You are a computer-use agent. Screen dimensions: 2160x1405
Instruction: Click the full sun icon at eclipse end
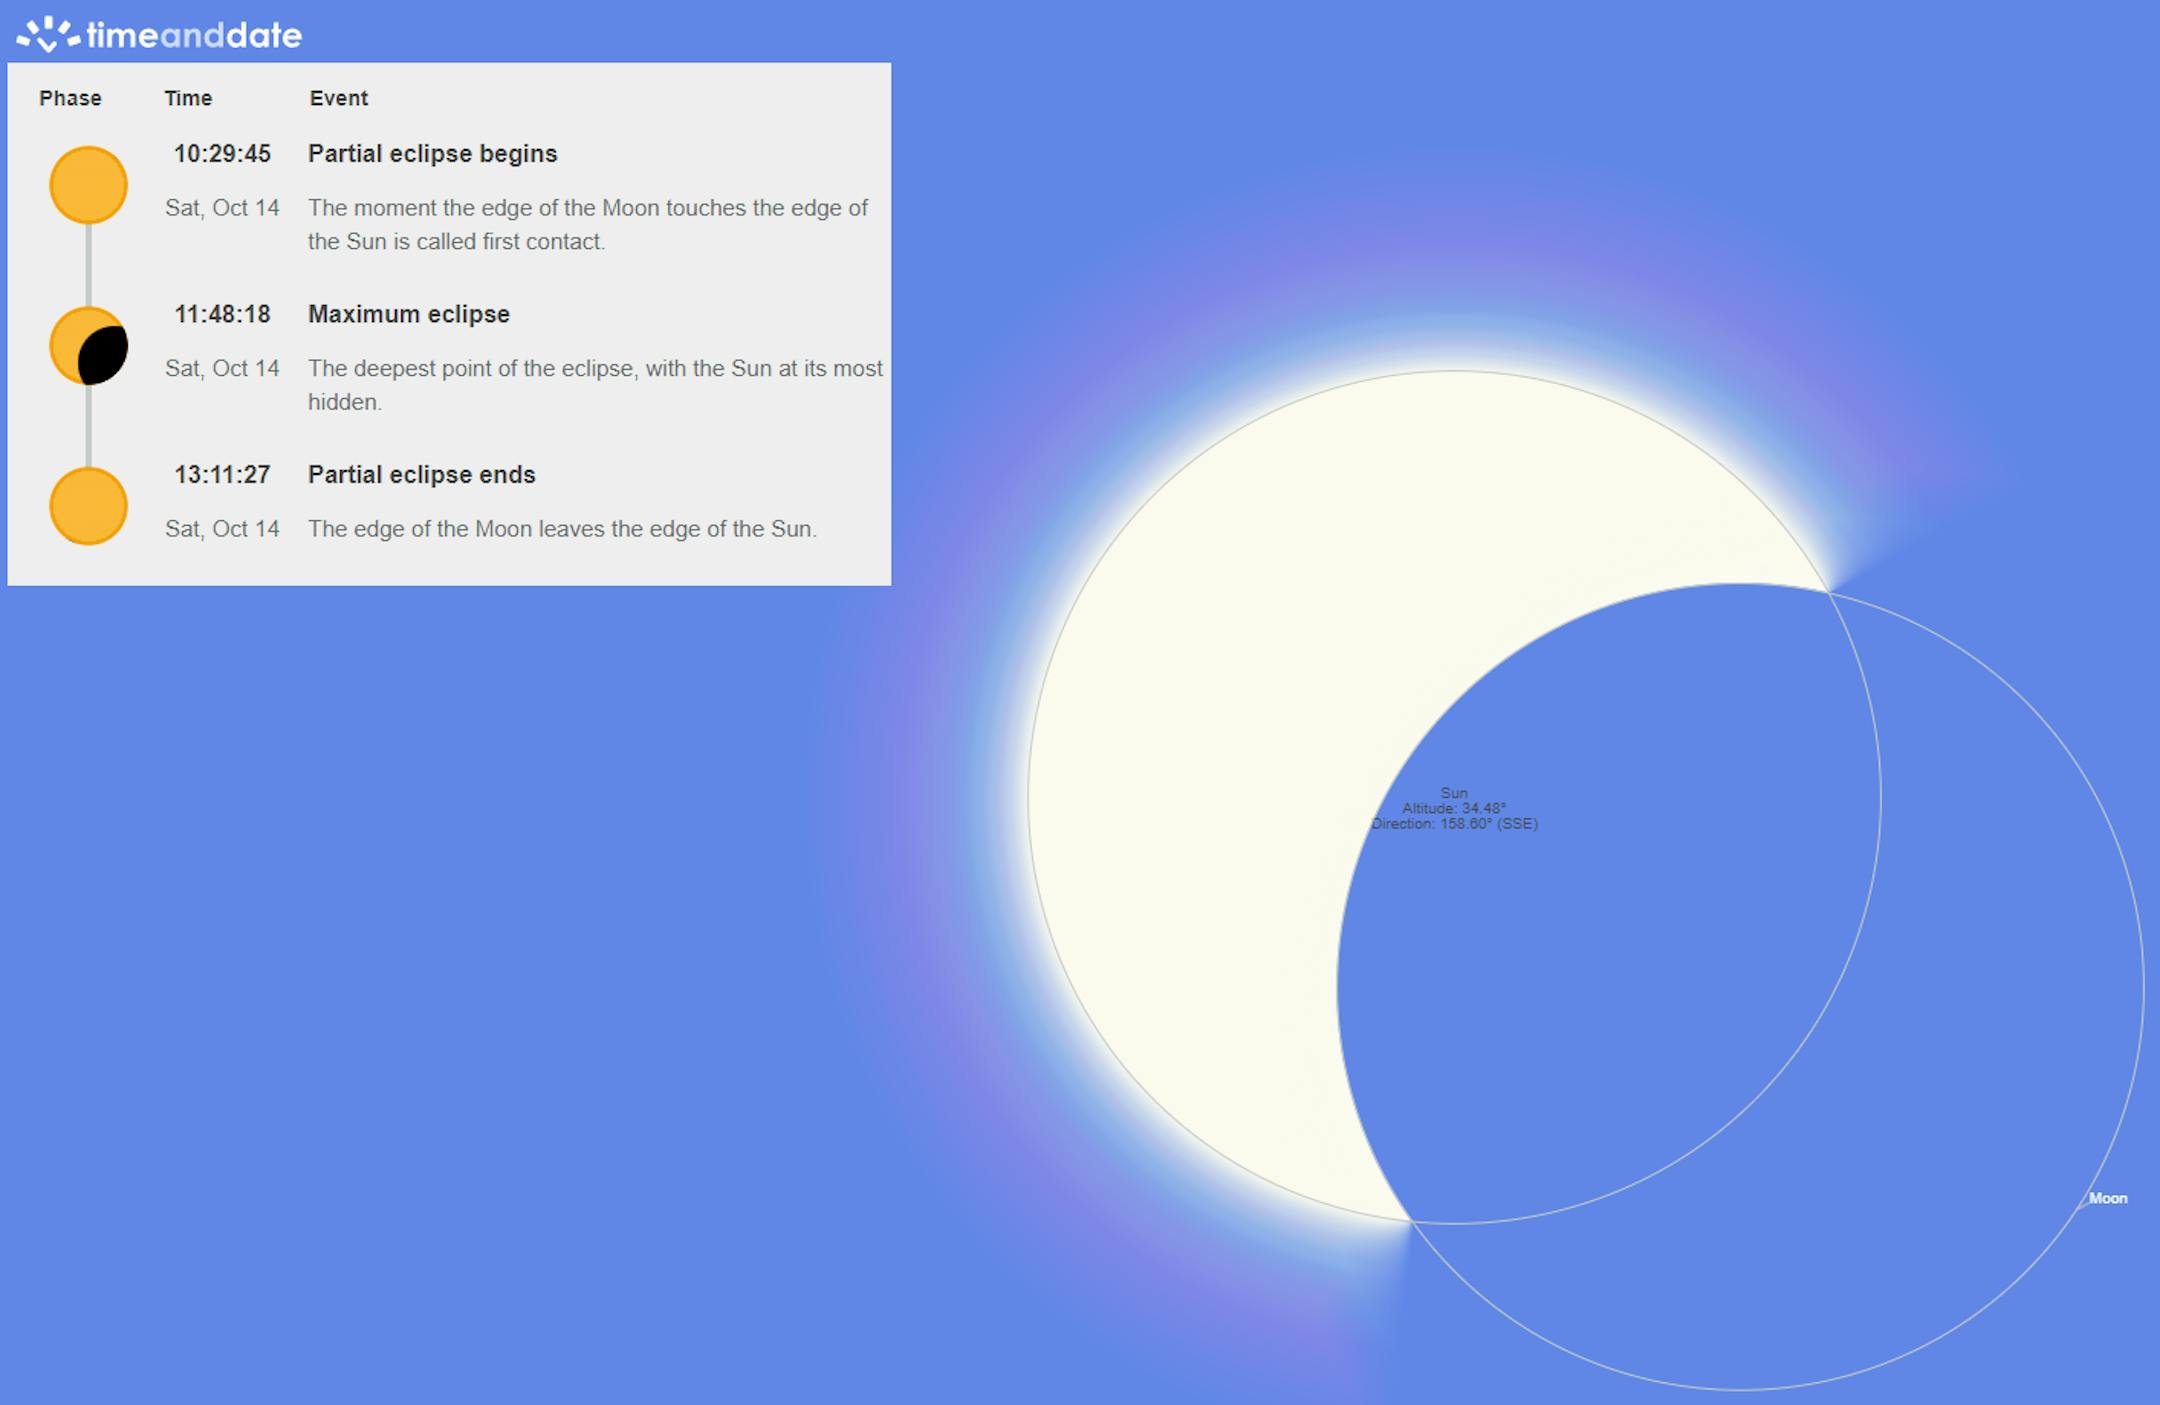click(x=88, y=506)
